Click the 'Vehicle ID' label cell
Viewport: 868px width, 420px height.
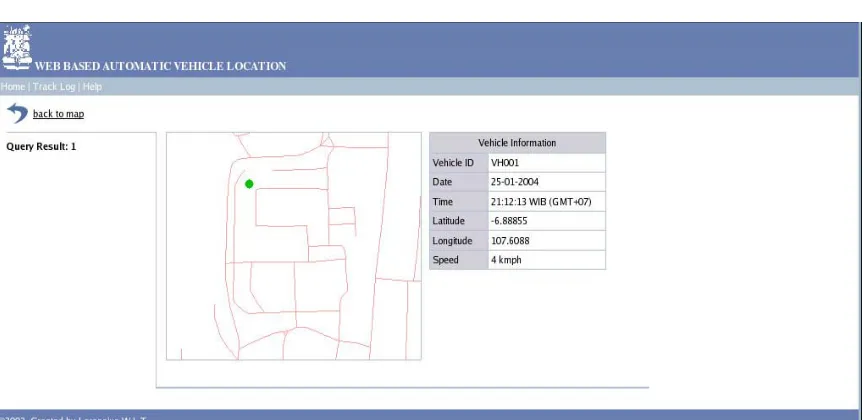pos(459,163)
